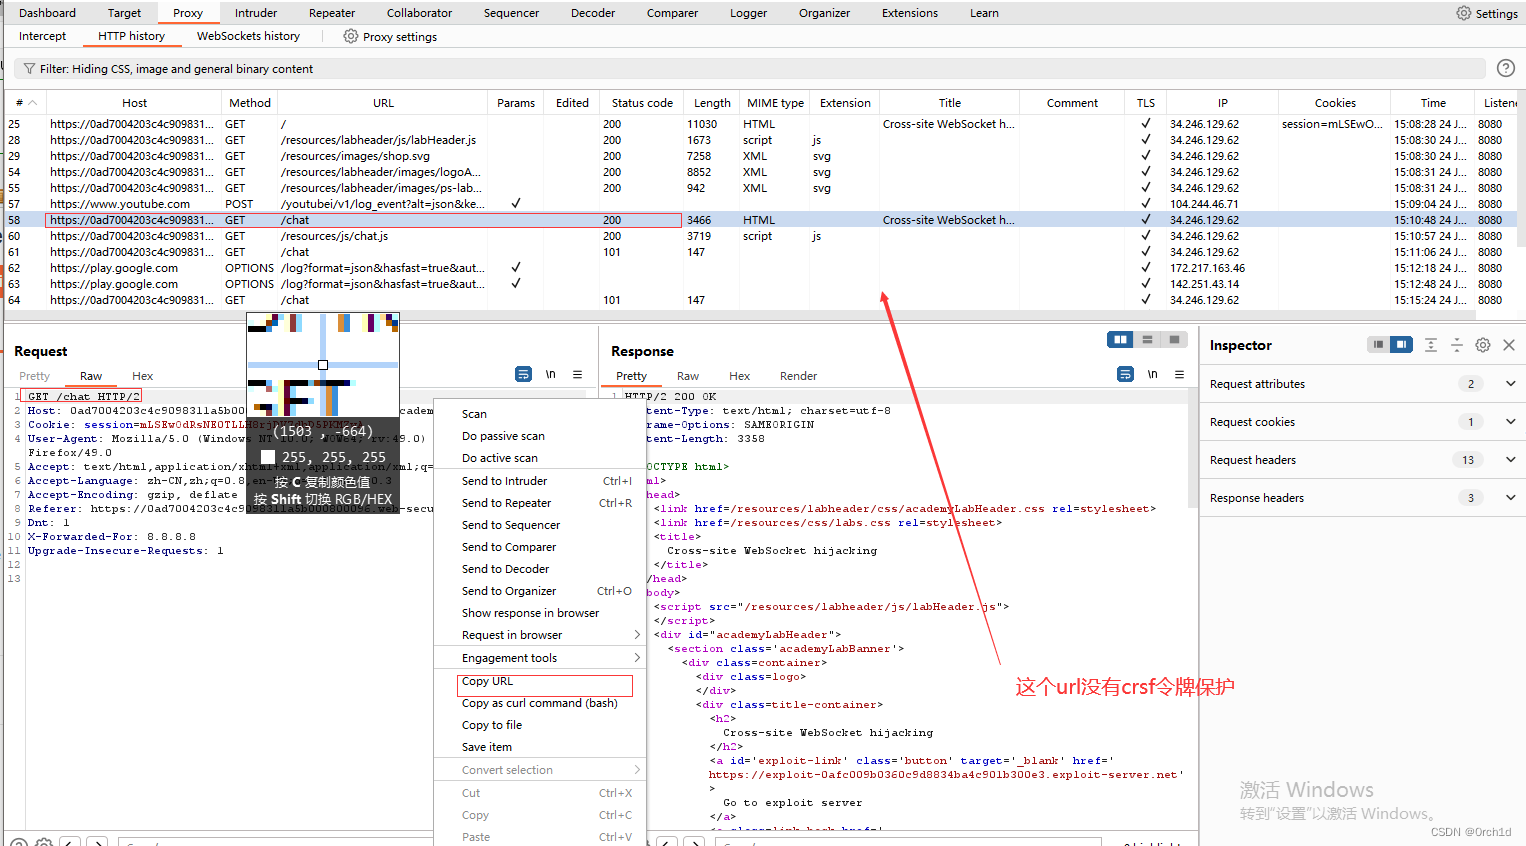Open the Repeater tab
Image resolution: width=1526 pixels, height=846 pixels.
[332, 13]
